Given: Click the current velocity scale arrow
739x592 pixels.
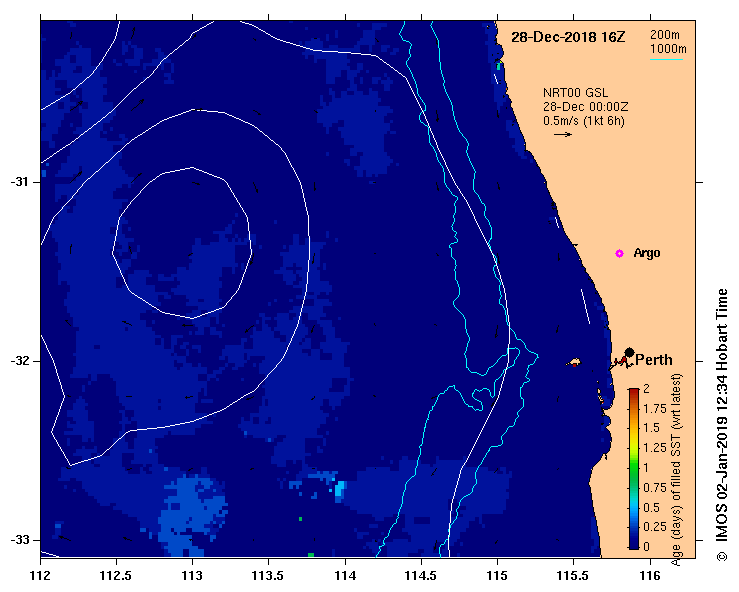Looking at the screenshot, I should [562, 134].
